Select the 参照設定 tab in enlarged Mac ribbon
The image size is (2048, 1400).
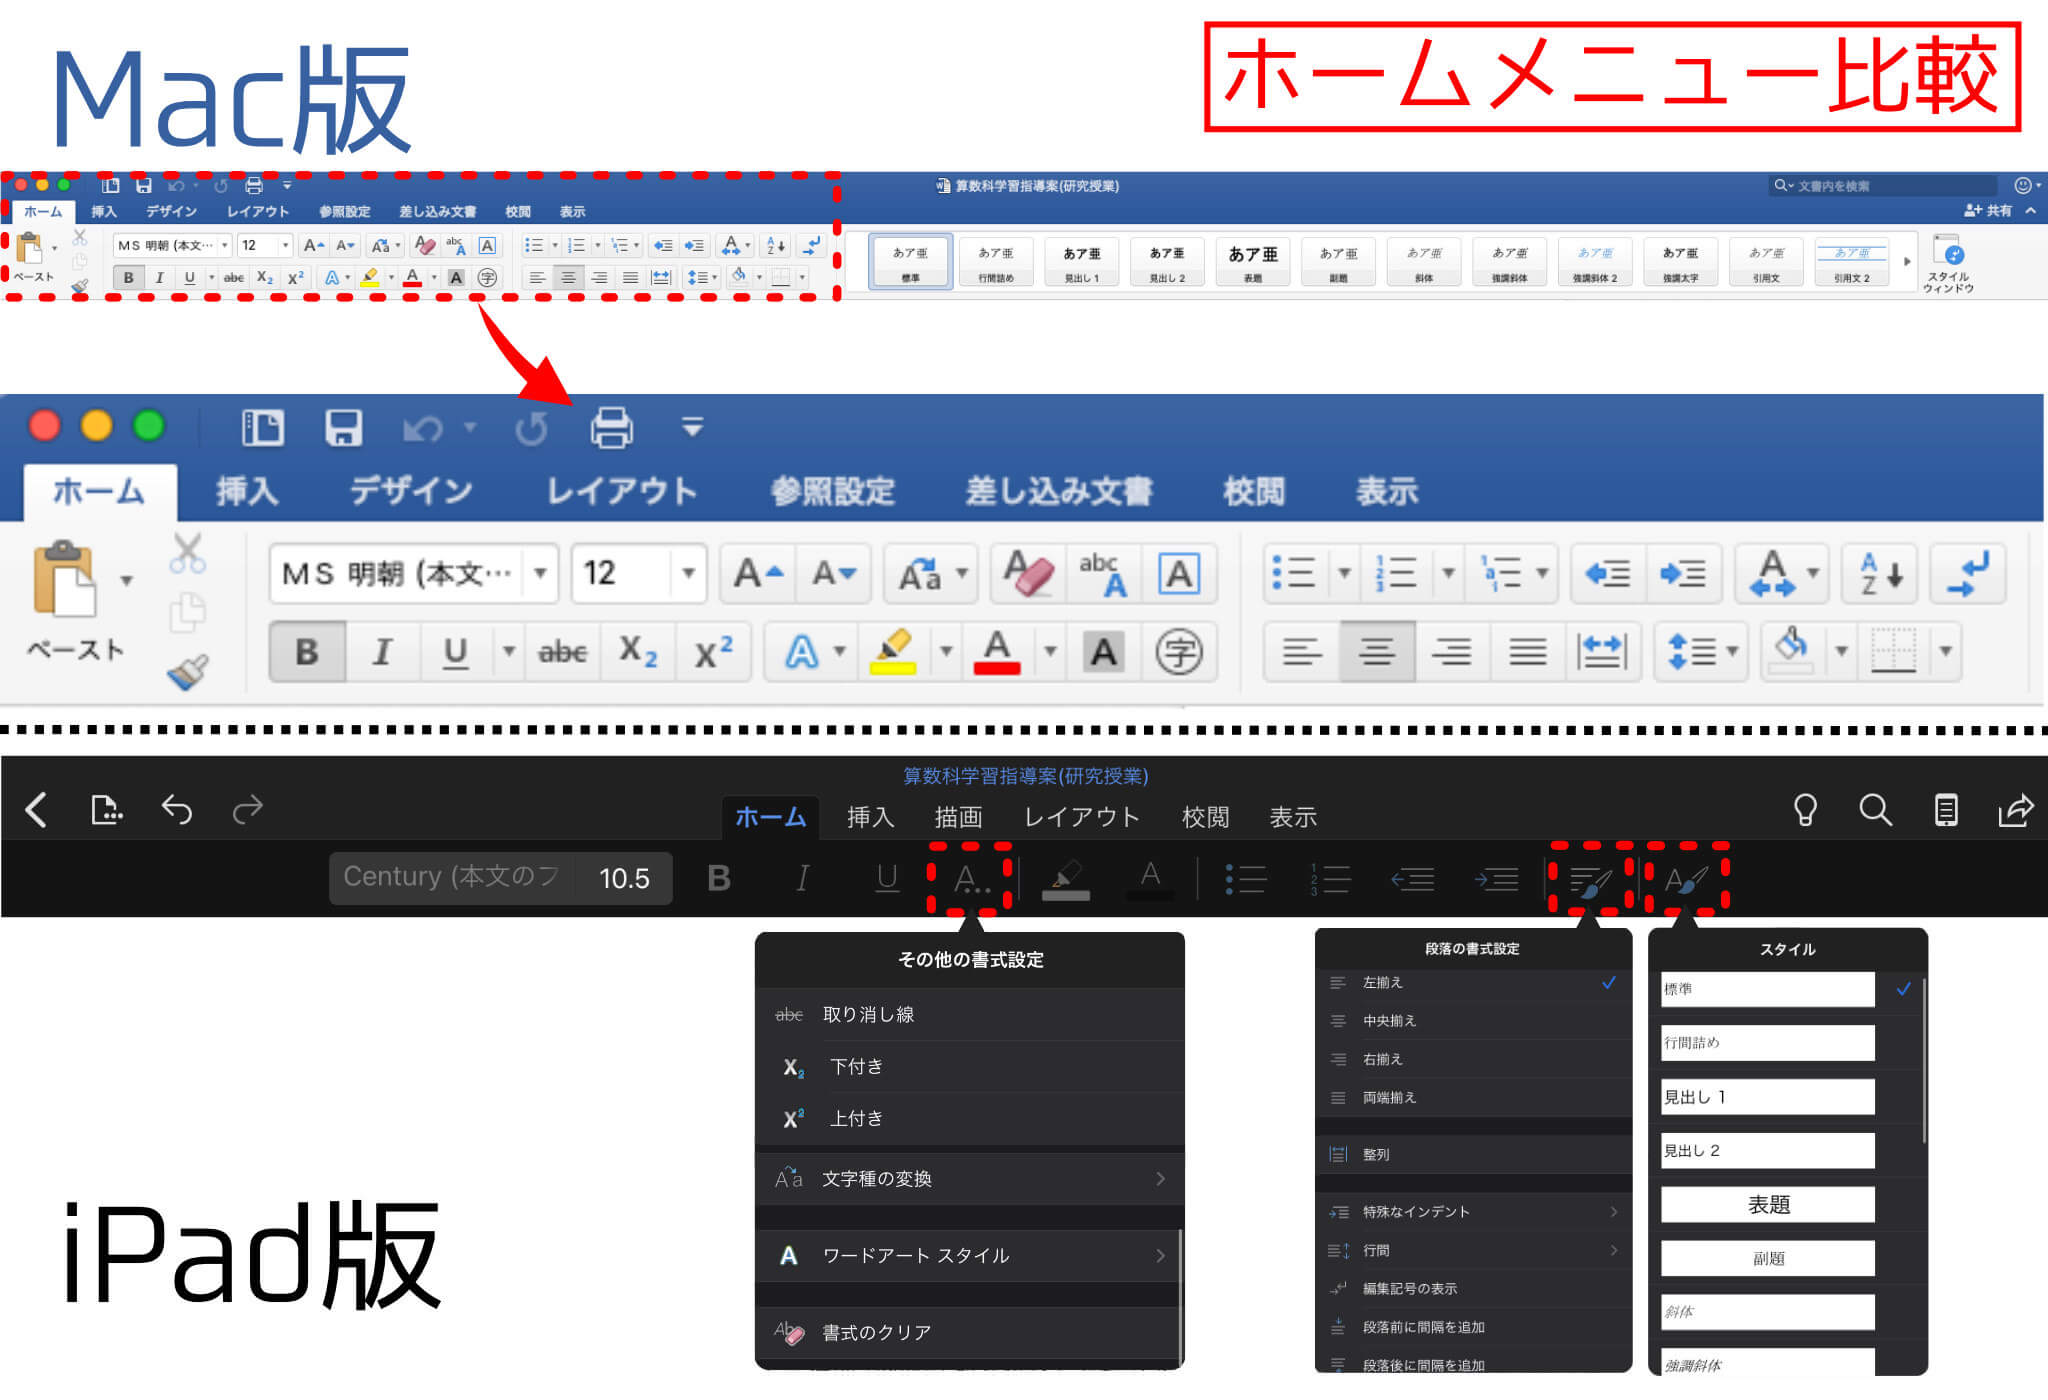point(833,491)
